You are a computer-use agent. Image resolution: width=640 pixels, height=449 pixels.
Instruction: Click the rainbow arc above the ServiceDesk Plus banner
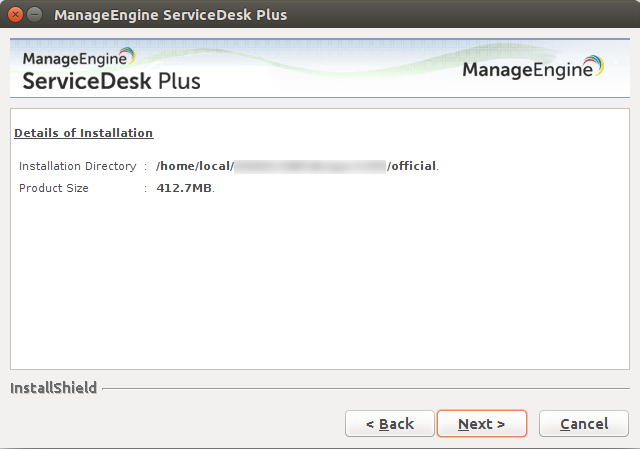click(x=126, y=56)
